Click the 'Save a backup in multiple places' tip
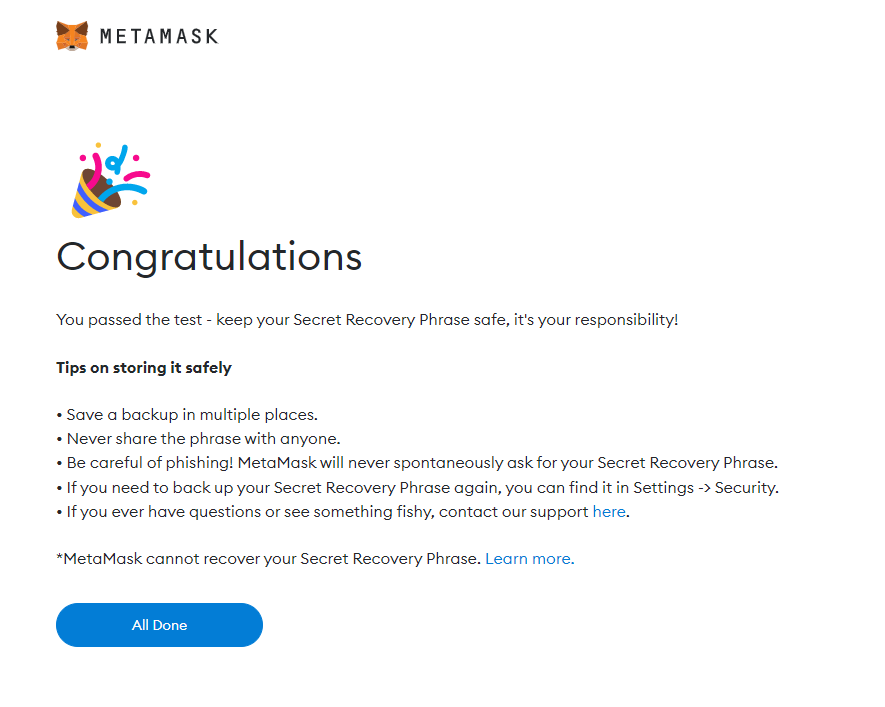This screenshot has height=707, width=885. pyautogui.click(x=187, y=415)
